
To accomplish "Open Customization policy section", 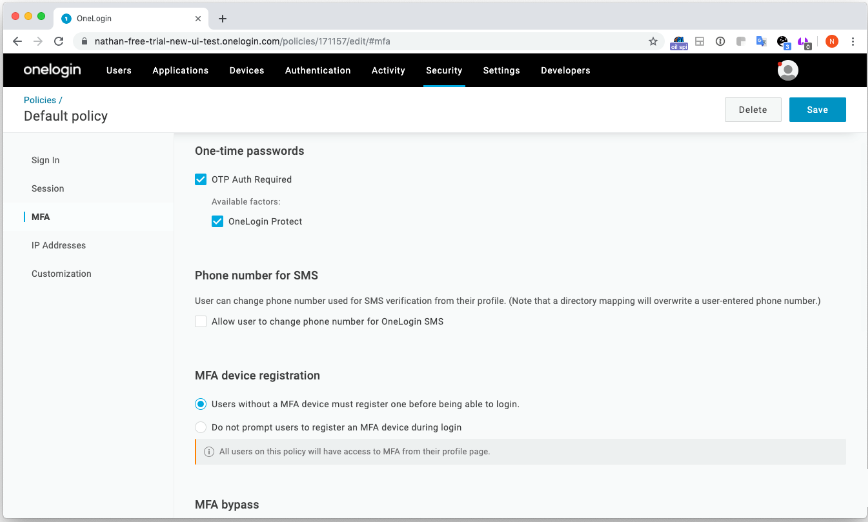I will pos(61,273).
